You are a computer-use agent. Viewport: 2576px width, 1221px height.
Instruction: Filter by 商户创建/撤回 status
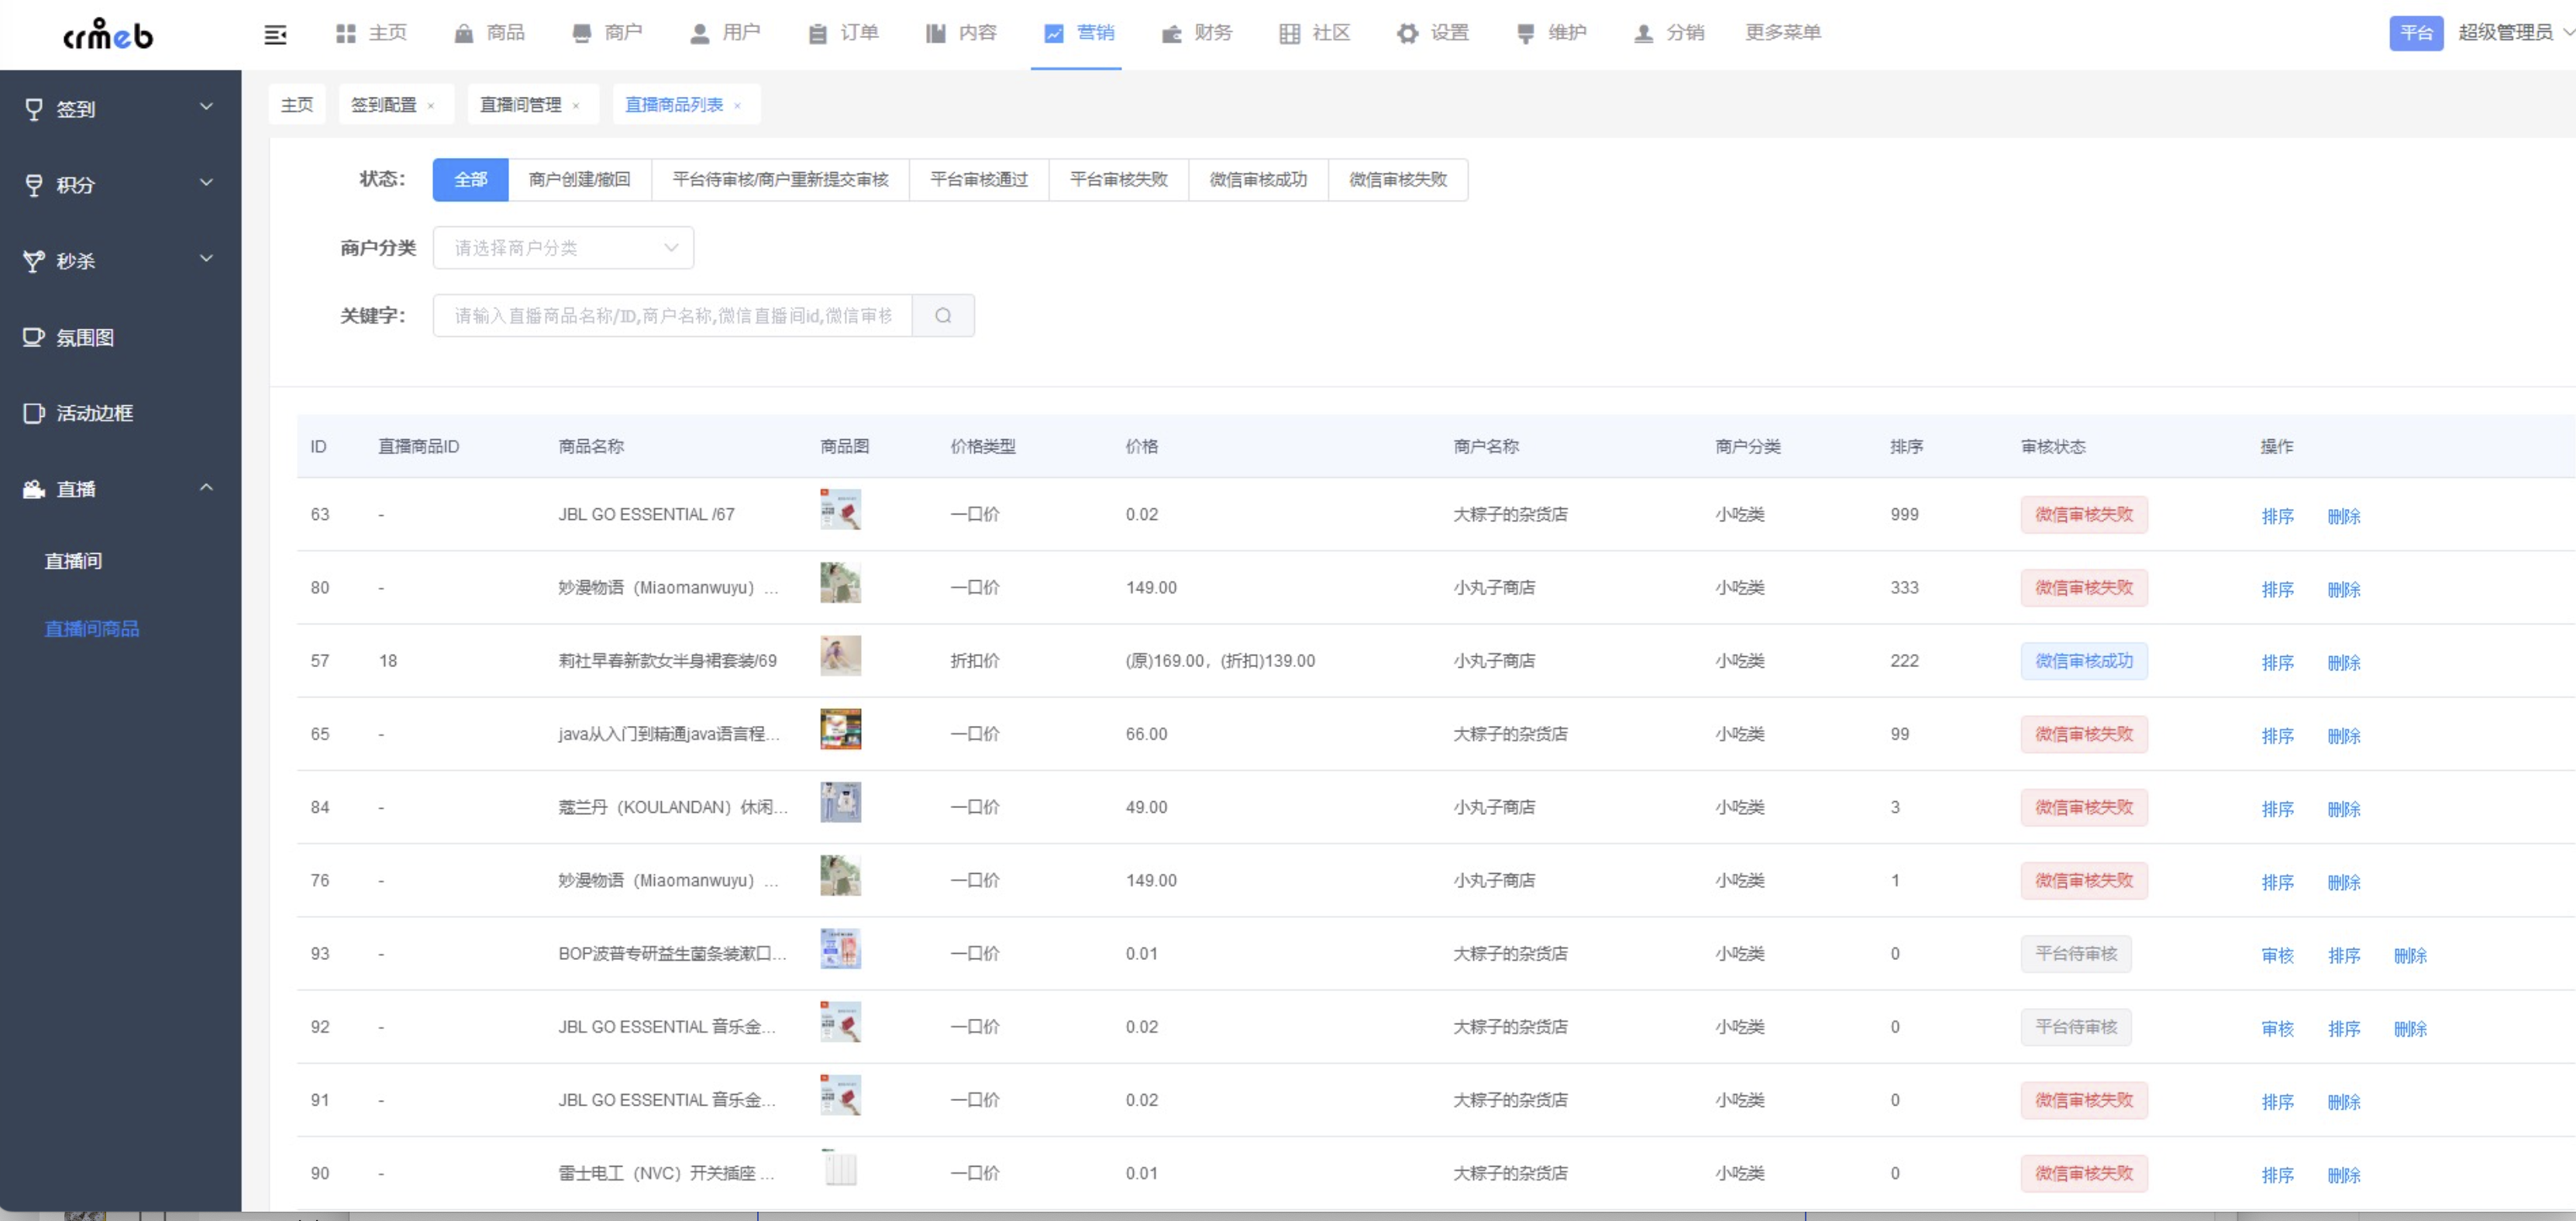[x=580, y=180]
